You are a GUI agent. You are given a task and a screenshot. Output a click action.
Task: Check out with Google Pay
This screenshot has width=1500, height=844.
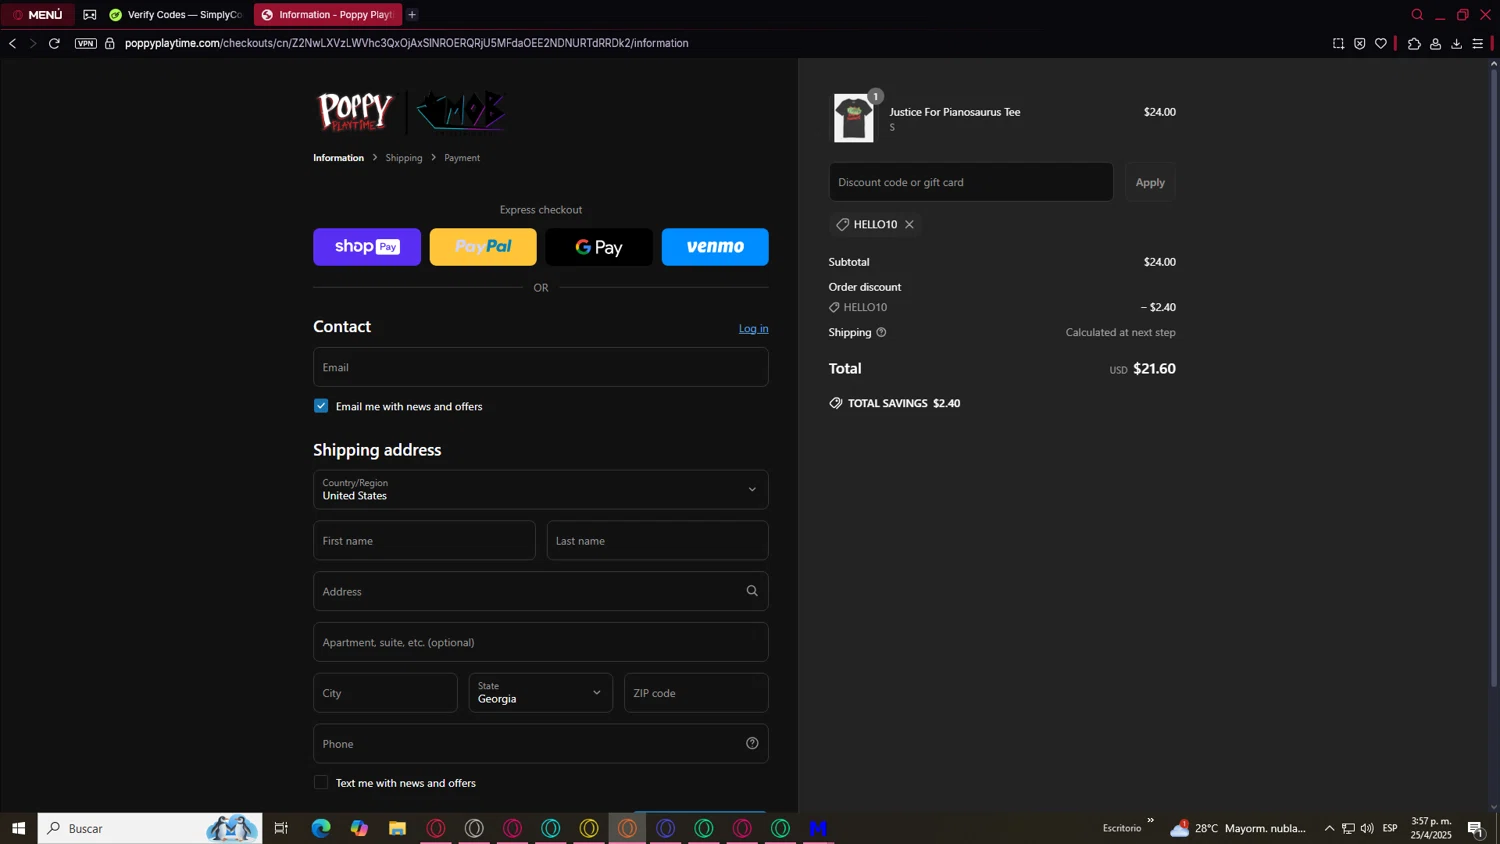pos(599,247)
